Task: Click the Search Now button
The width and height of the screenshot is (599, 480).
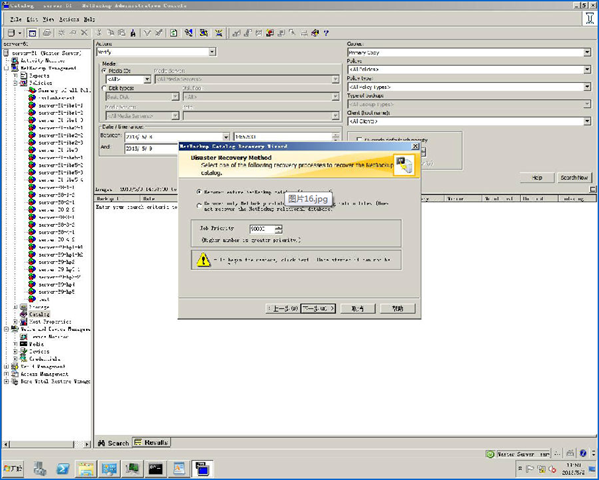Action: [574, 178]
